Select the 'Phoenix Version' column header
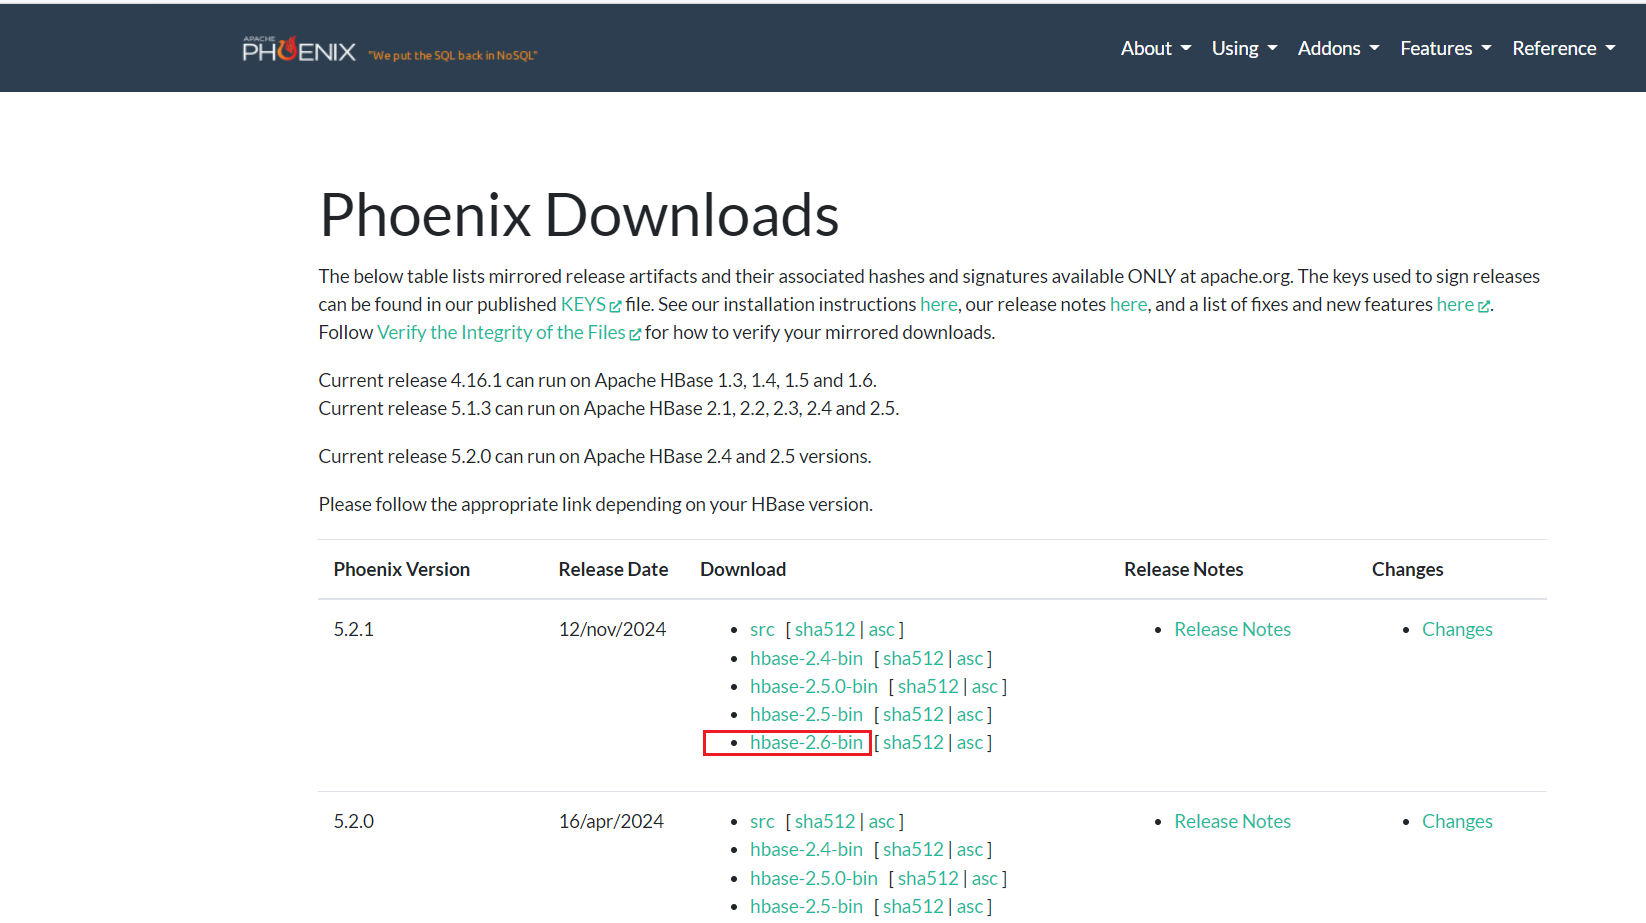 (x=401, y=569)
